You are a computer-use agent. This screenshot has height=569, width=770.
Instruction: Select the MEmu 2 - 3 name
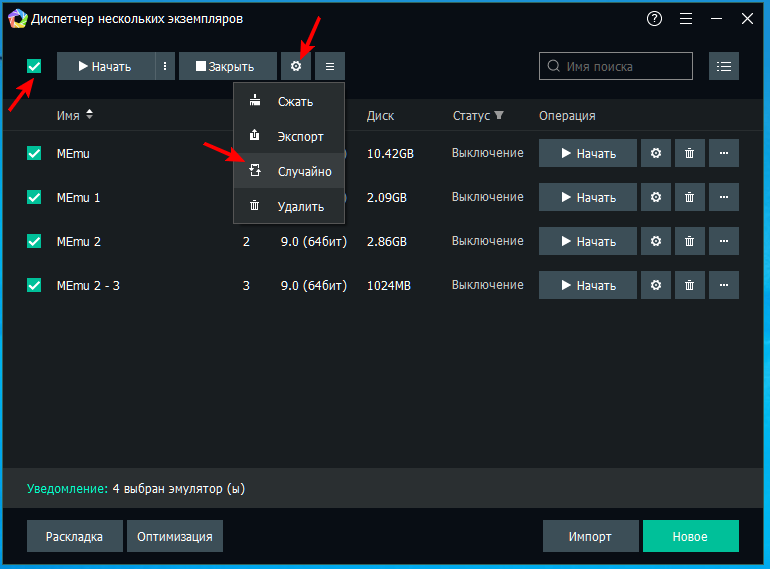pos(88,285)
